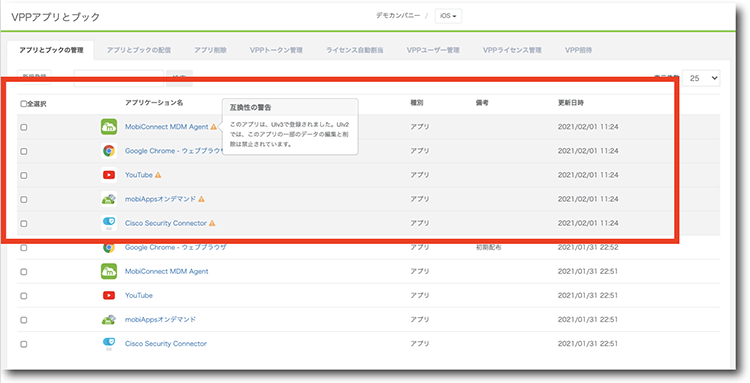Screen dimensions: 750x383
Task: Check MobiConnect MDM Agent row dated 2021/02/01
Action: pos(24,127)
